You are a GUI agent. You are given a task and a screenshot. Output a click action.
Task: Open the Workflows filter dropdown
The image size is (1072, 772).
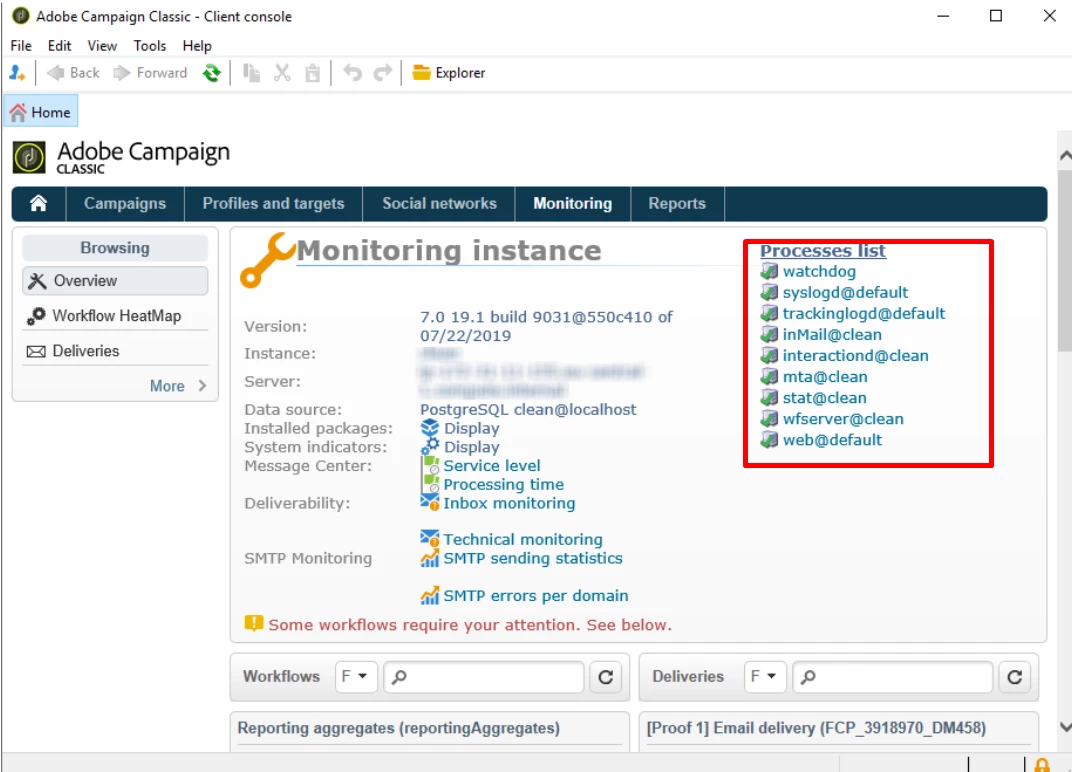coord(356,676)
